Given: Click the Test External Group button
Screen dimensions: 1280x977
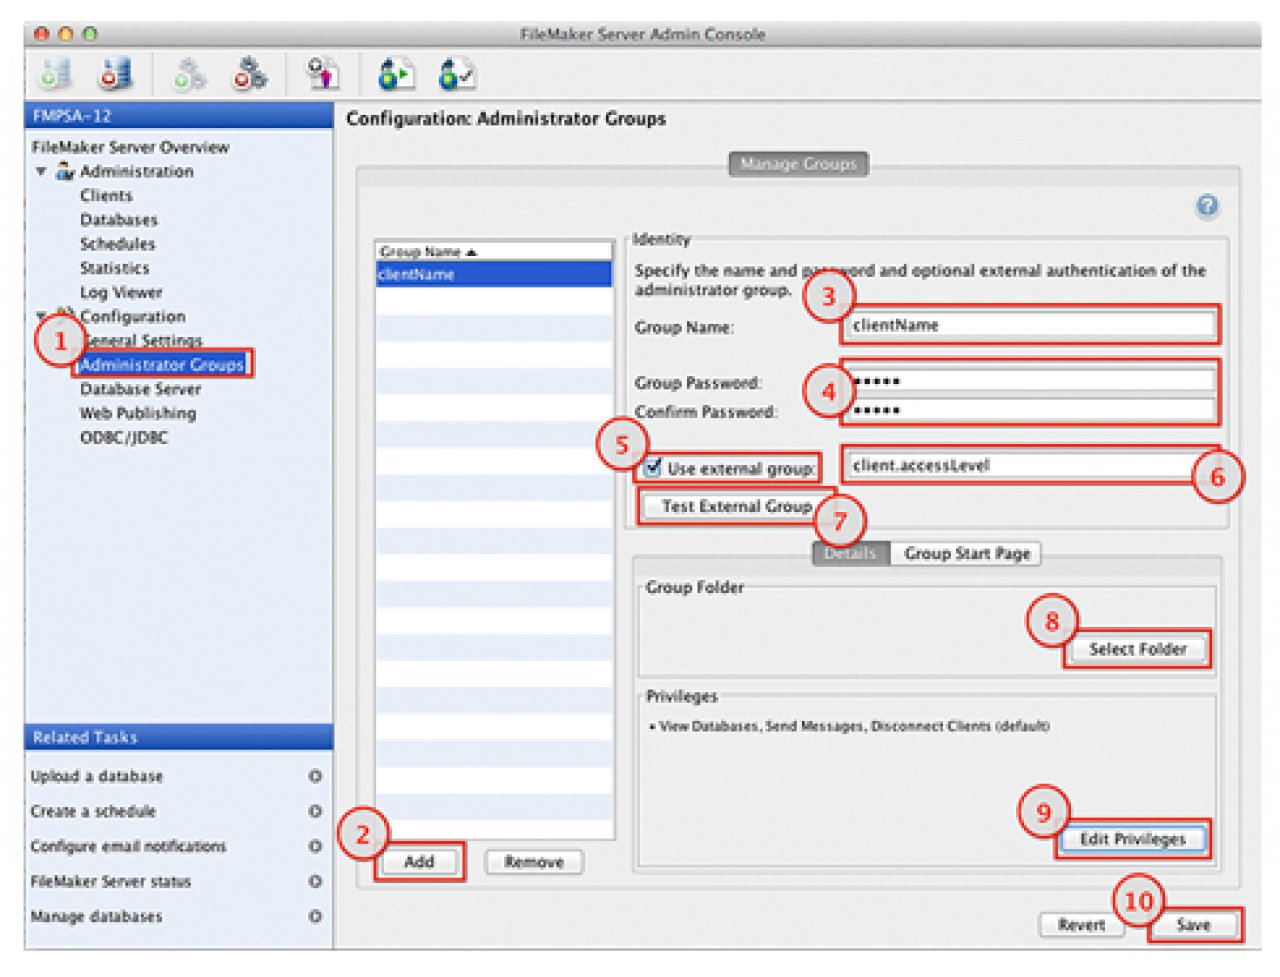Looking at the screenshot, I should [x=737, y=506].
